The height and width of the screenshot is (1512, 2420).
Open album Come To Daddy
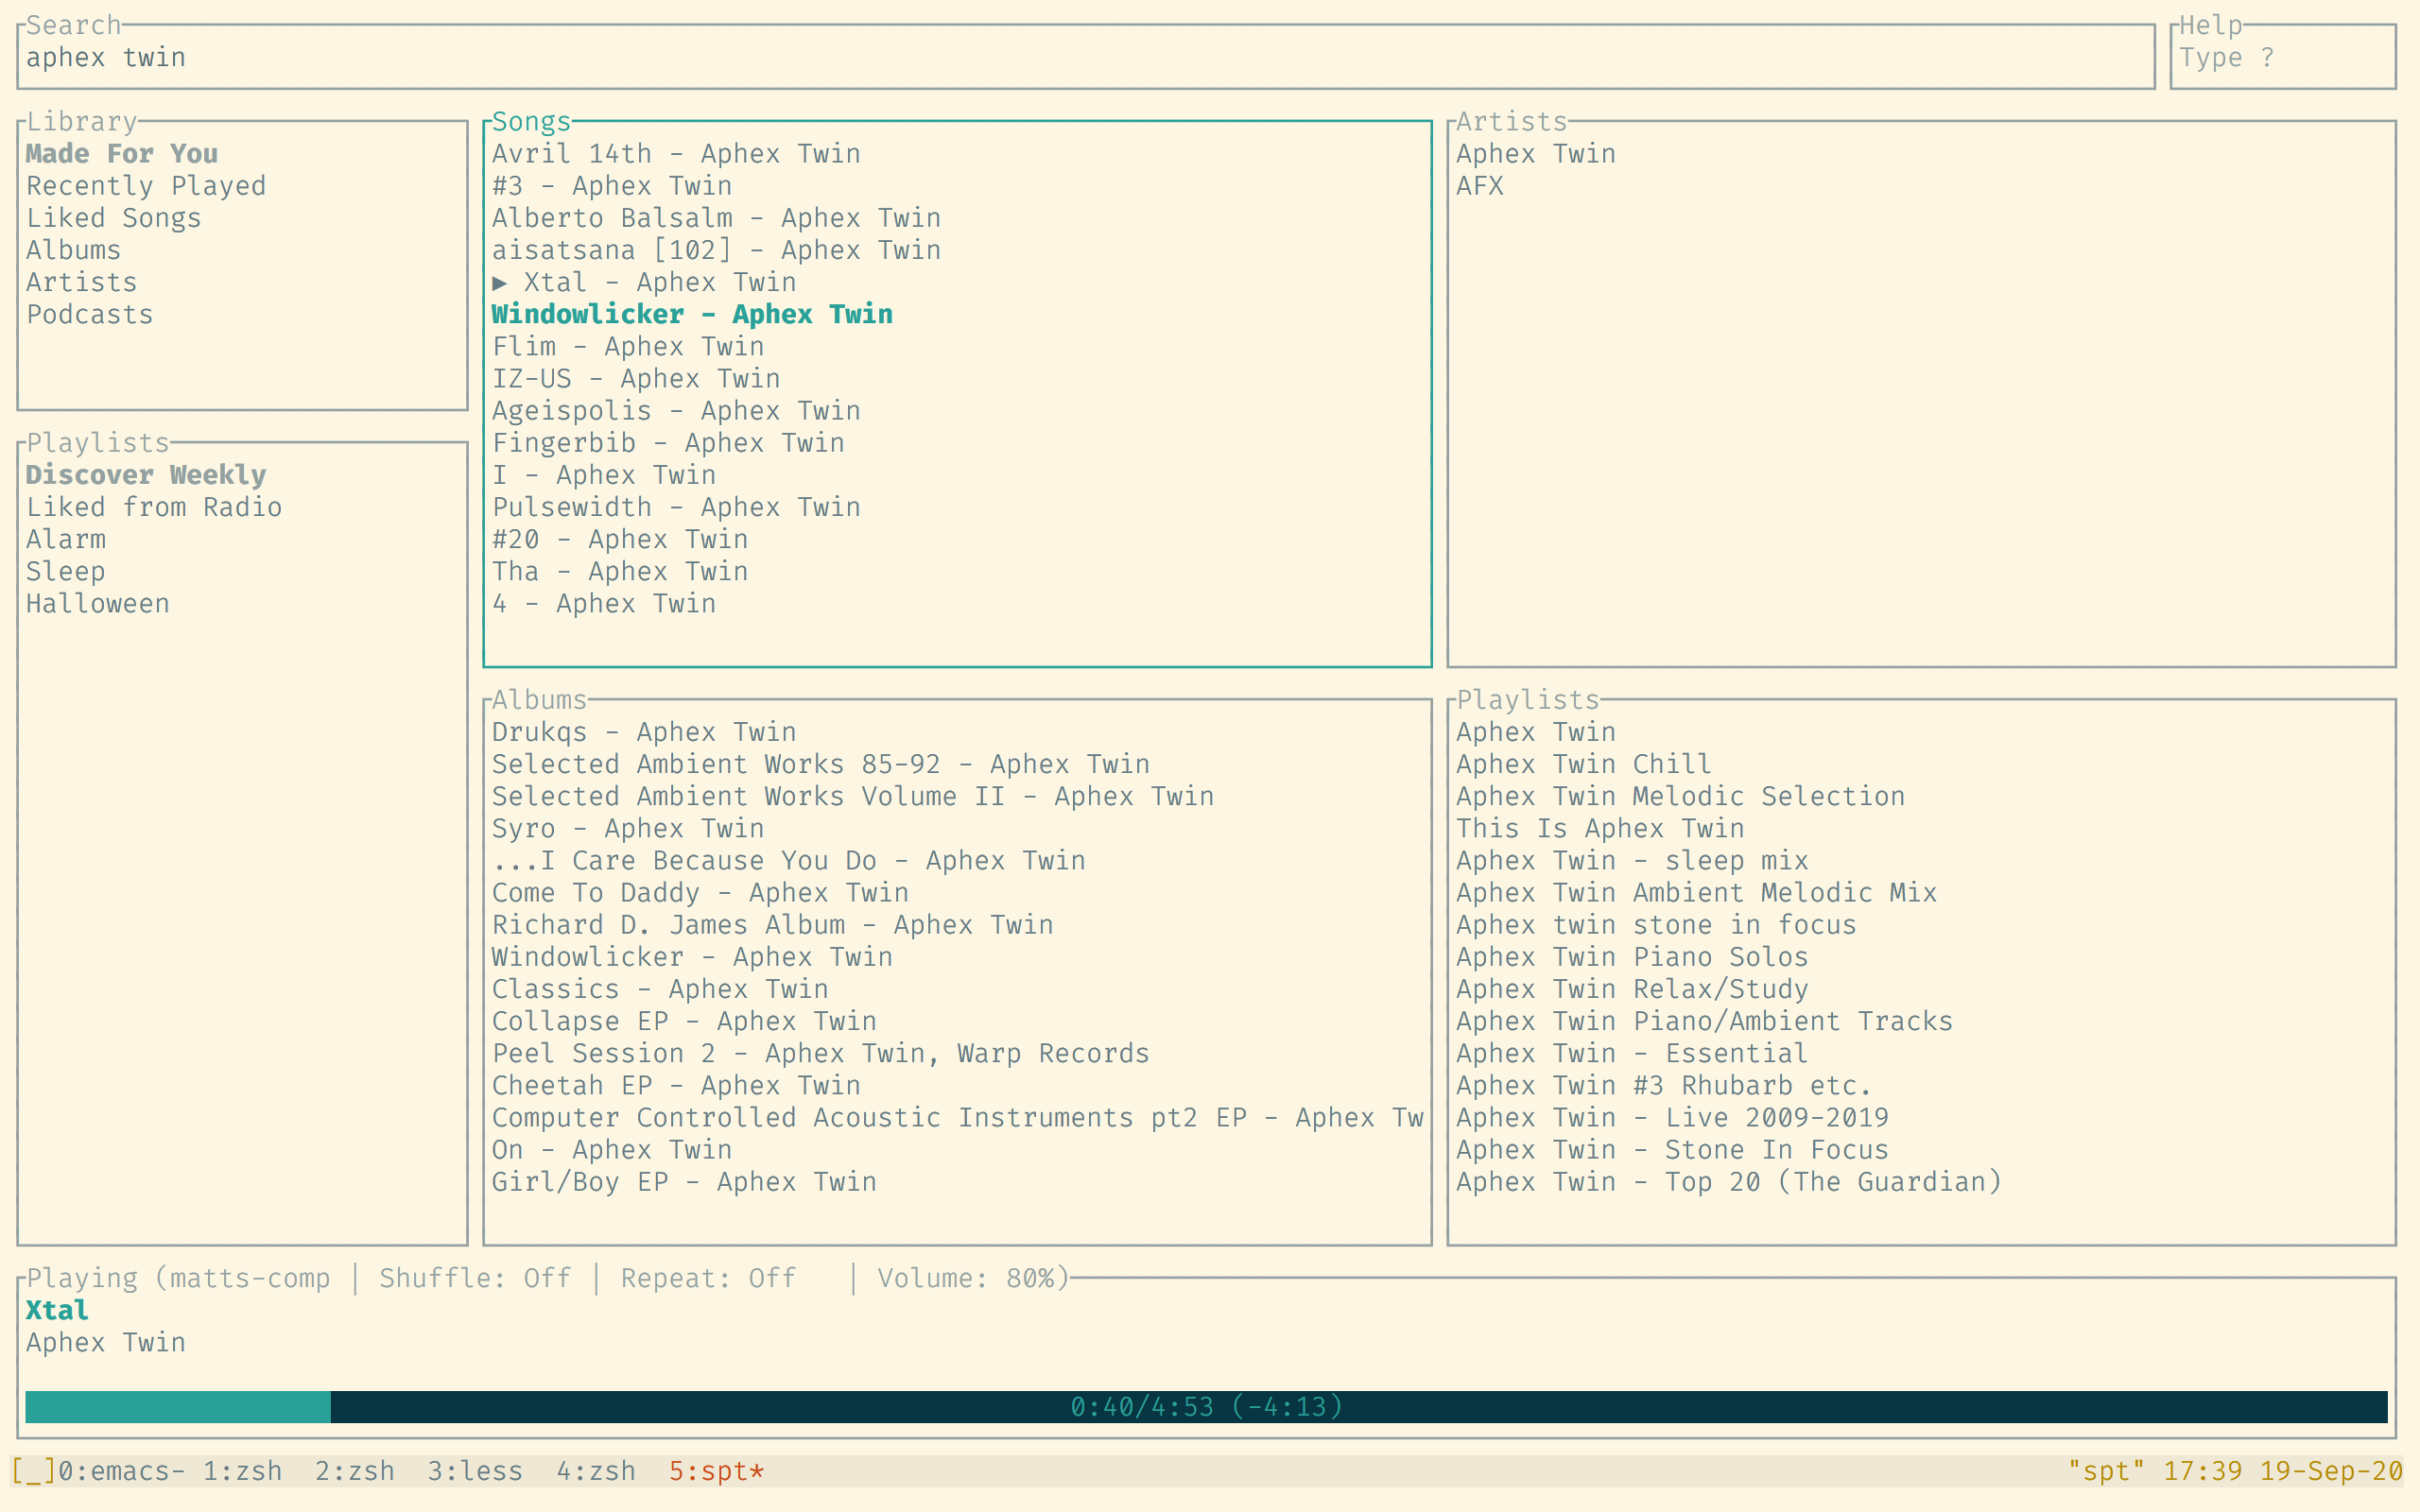coord(700,892)
